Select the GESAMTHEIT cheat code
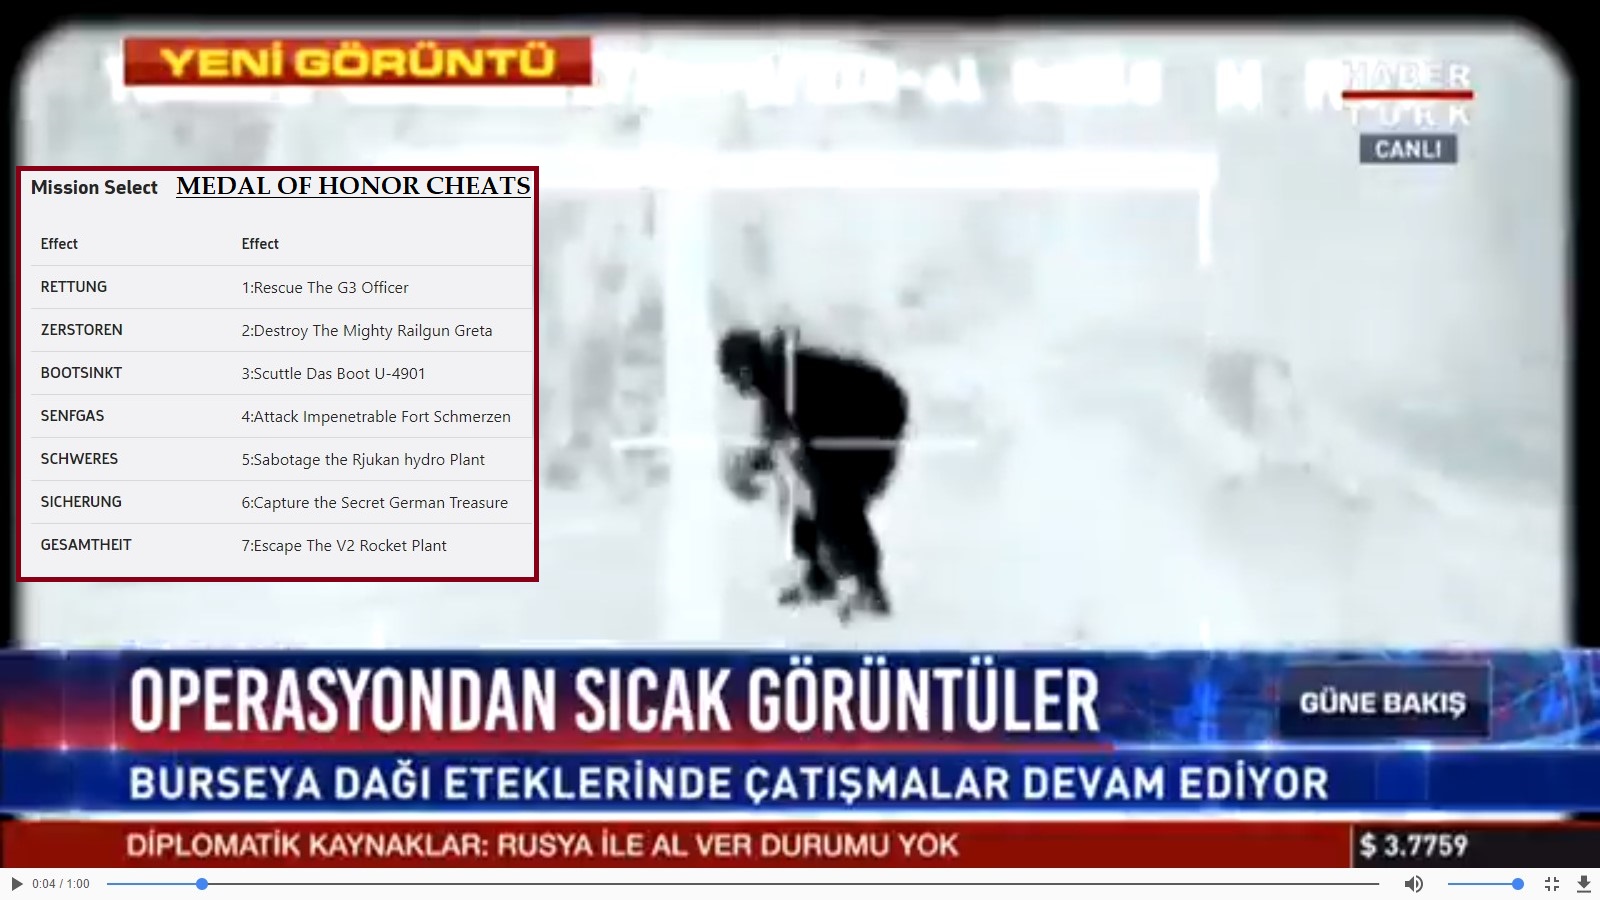The height and width of the screenshot is (900, 1600). click(86, 545)
